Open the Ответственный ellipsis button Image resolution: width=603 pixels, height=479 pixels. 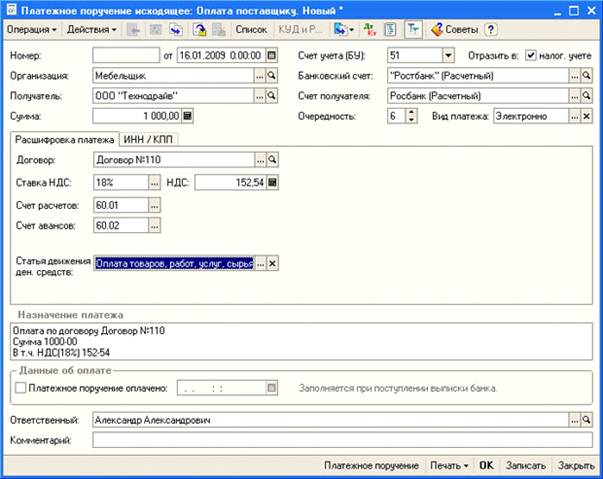pos(574,420)
